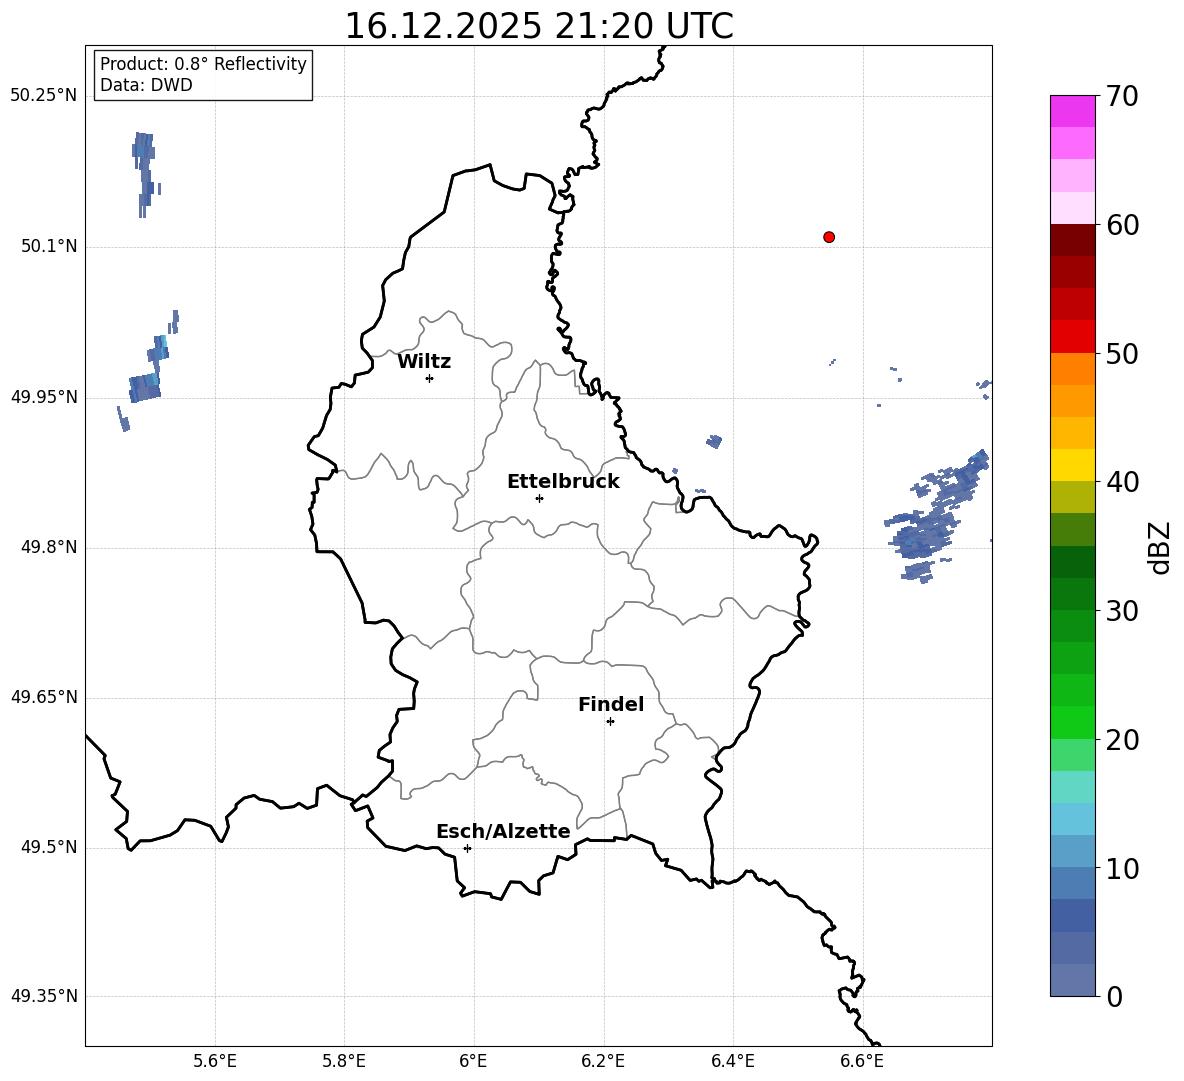Click the Product: 0.8° Reflectivity text

point(203,64)
